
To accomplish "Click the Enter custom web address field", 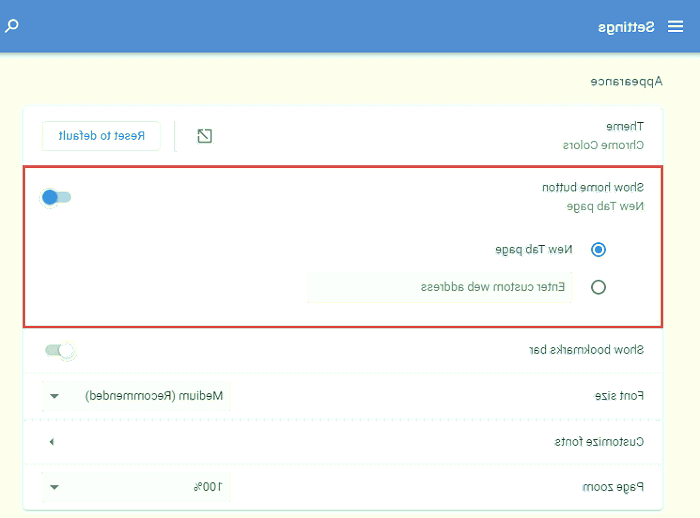I will tap(440, 287).
